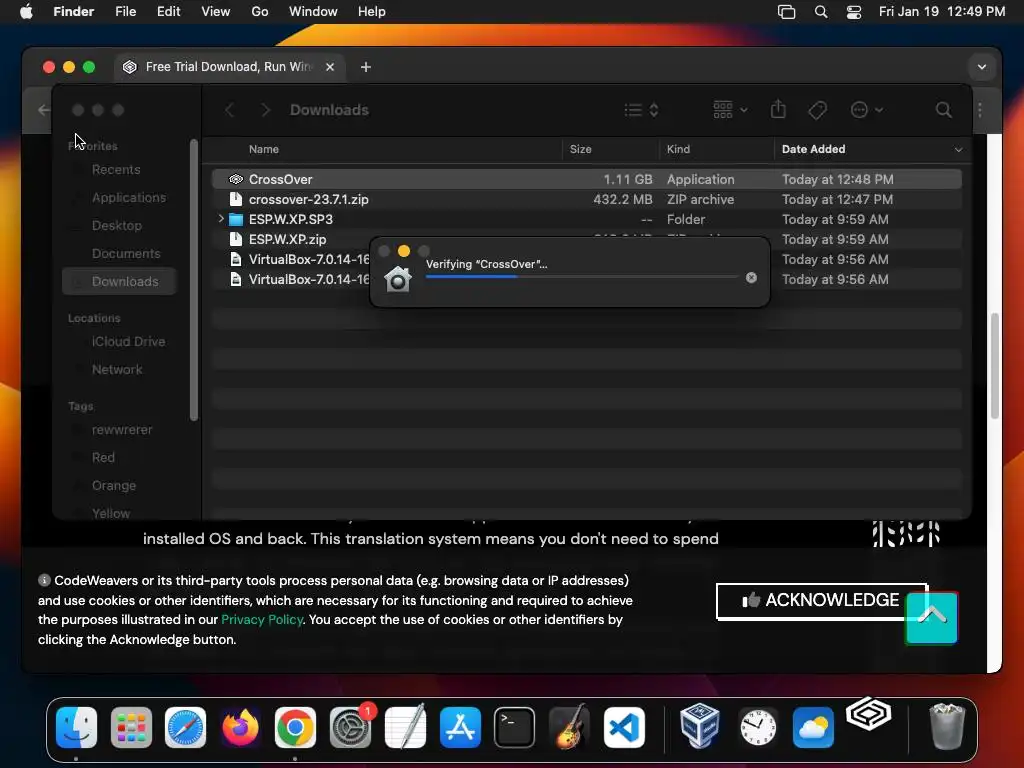This screenshot has width=1024, height=768.
Task: Select Desktop in Finder sidebar
Action: [116, 225]
